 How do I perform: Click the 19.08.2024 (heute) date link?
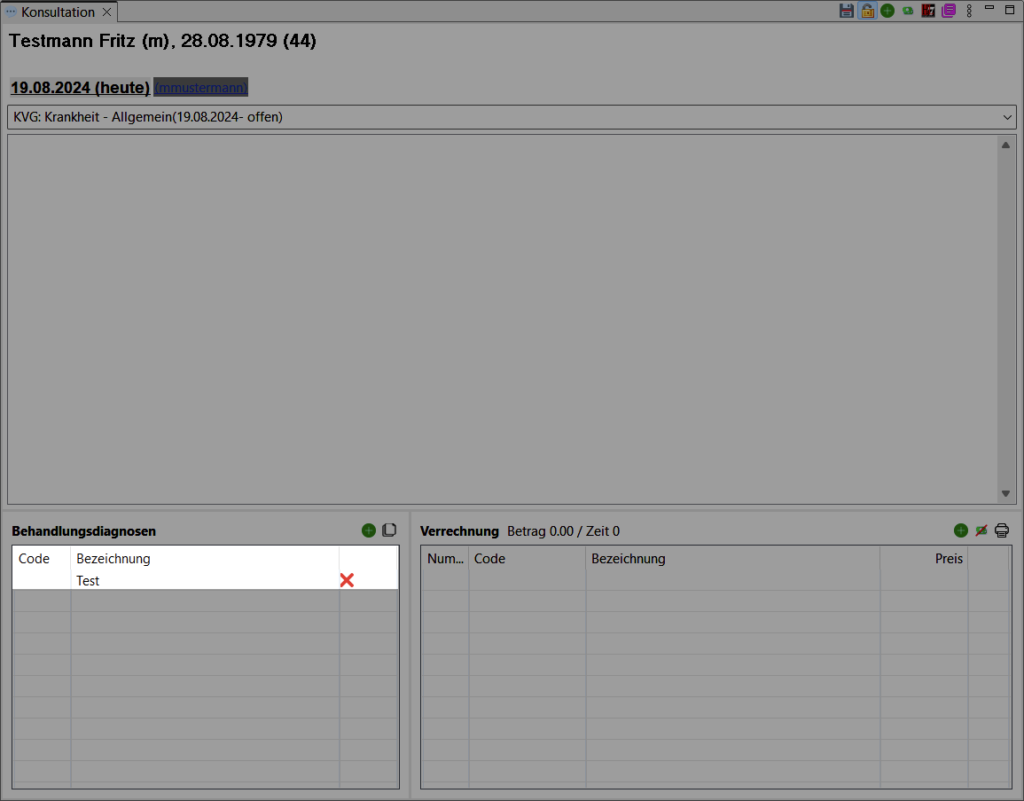pos(80,88)
